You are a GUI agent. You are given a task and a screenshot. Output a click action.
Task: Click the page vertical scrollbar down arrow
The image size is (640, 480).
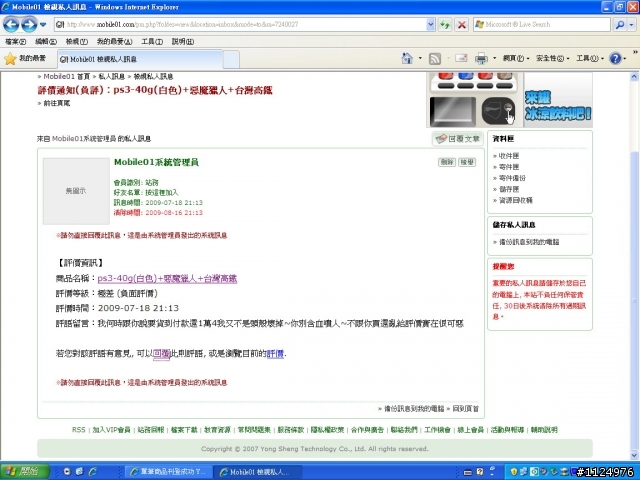[x=634, y=456]
